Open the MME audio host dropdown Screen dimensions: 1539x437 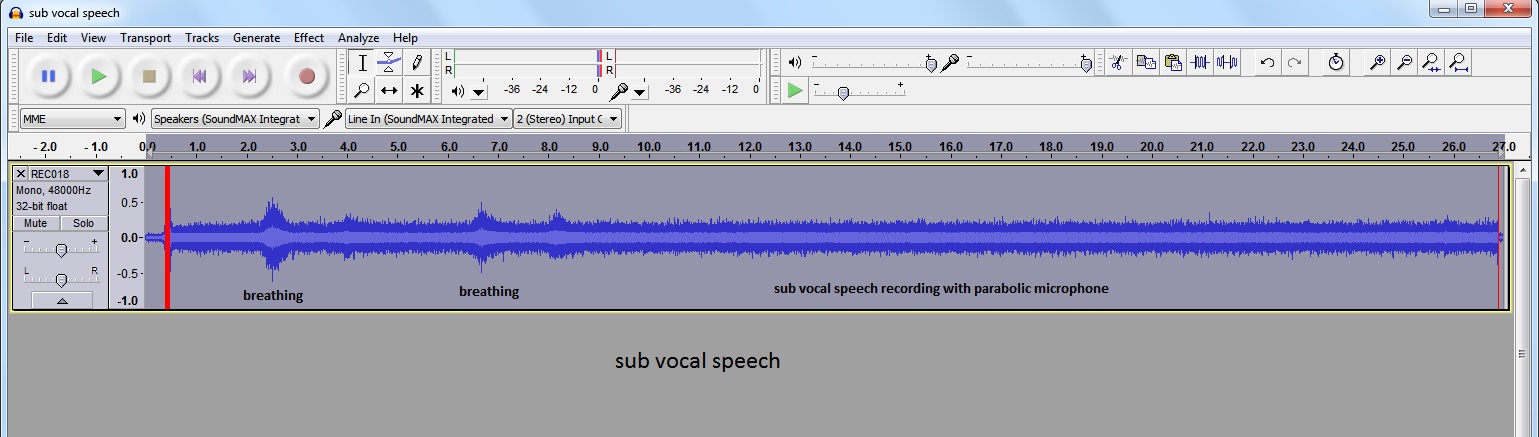(x=72, y=119)
